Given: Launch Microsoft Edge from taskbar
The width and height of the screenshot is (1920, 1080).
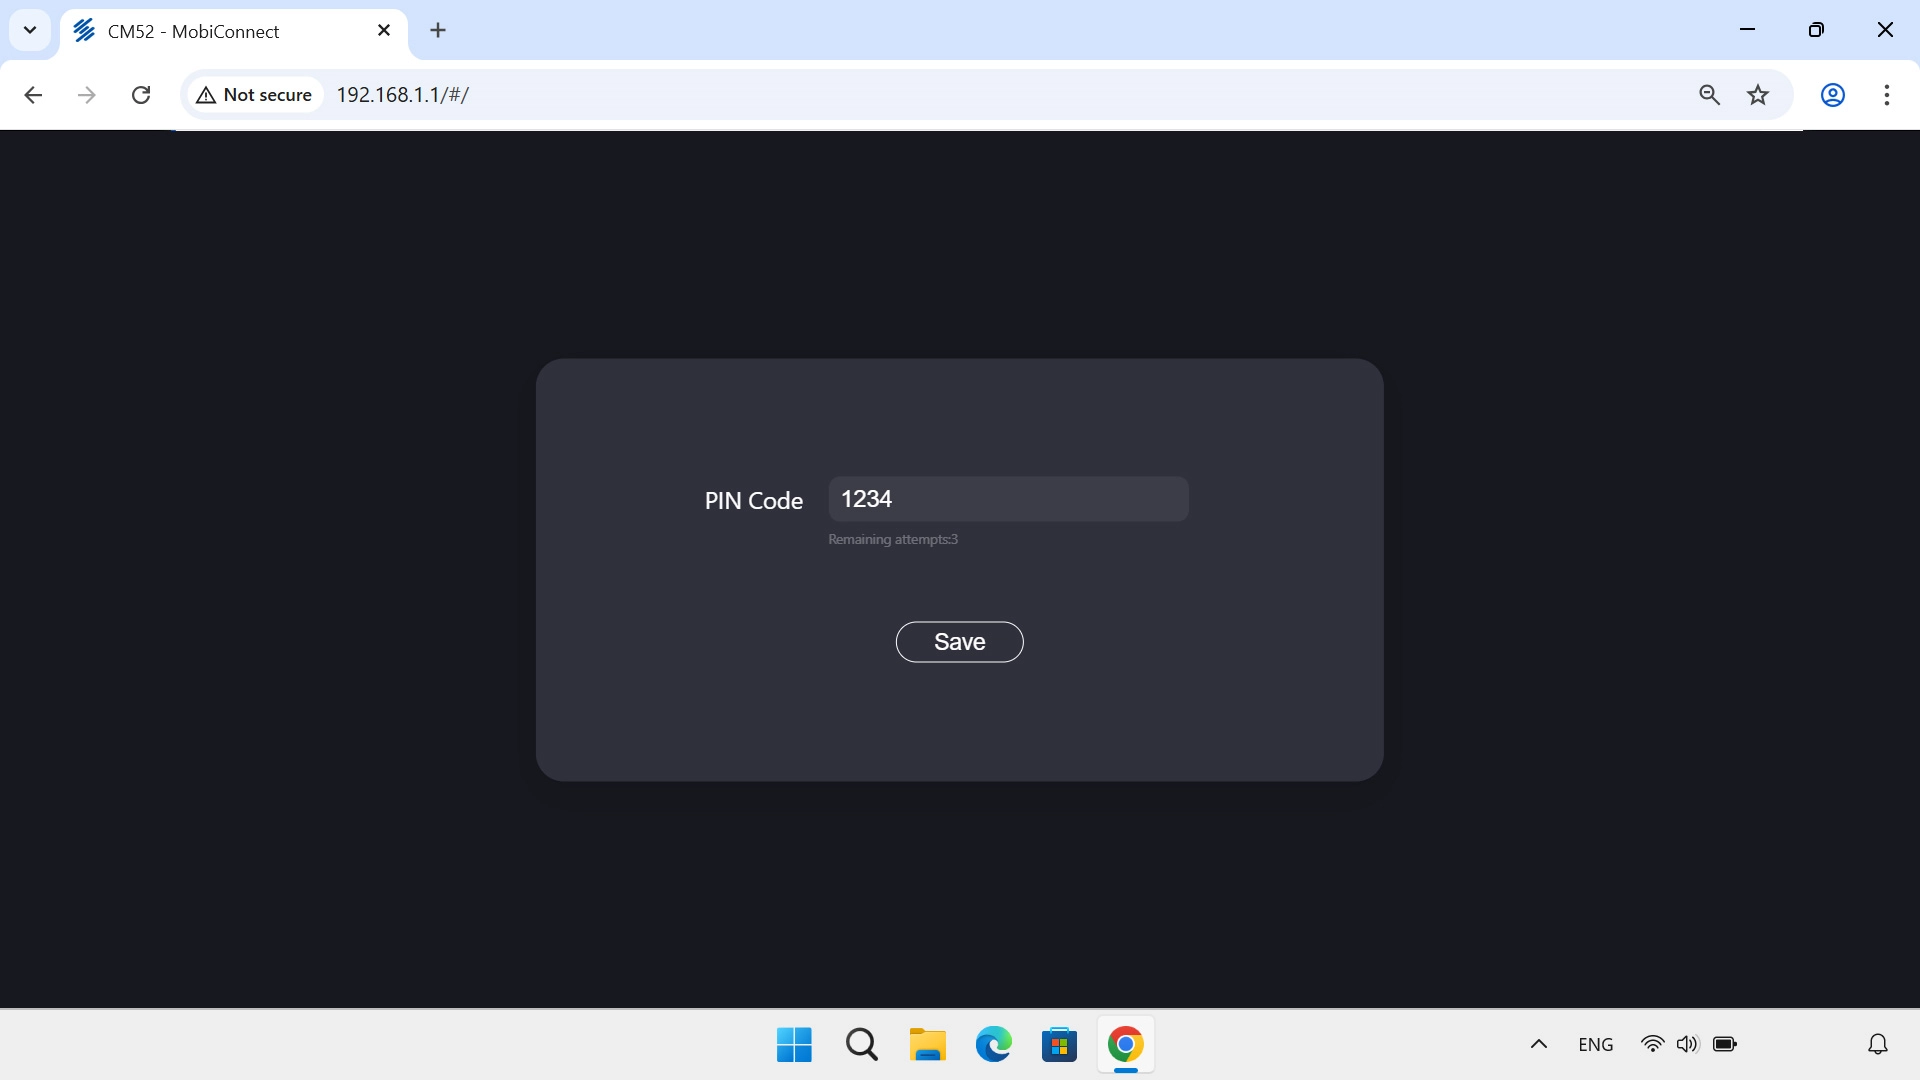Looking at the screenshot, I should click(993, 1044).
